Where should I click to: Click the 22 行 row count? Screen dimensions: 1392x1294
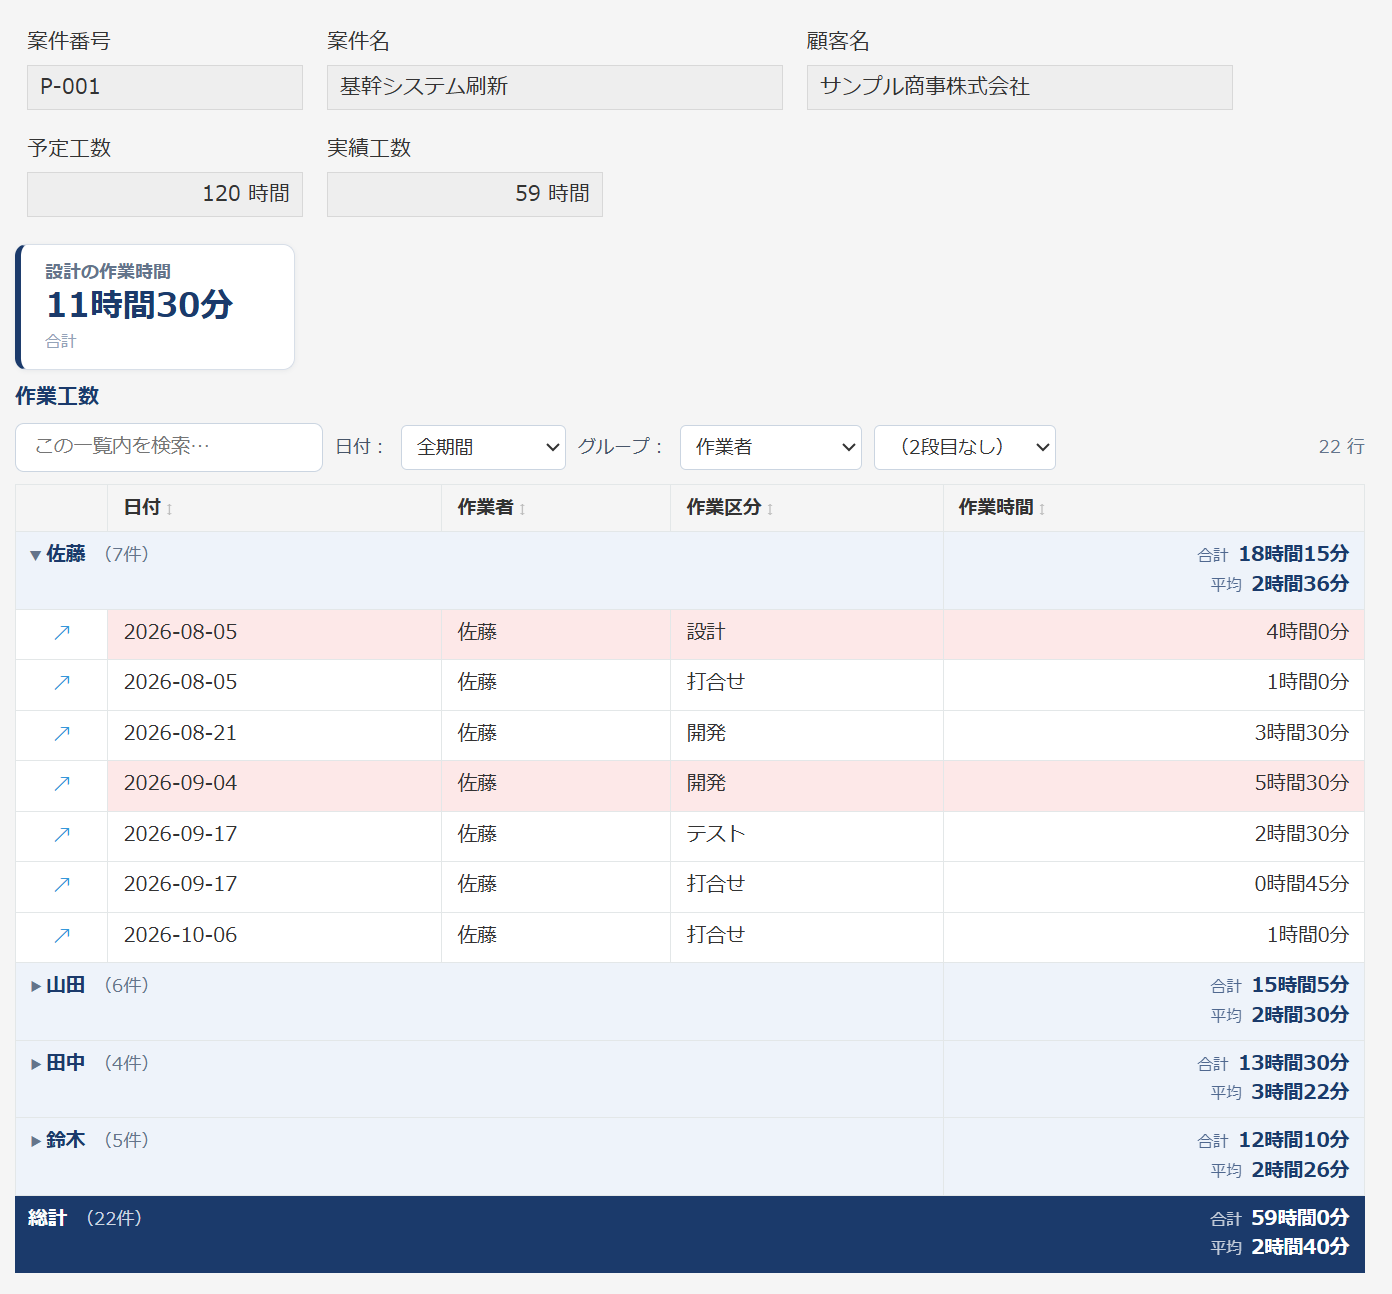point(1341,447)
